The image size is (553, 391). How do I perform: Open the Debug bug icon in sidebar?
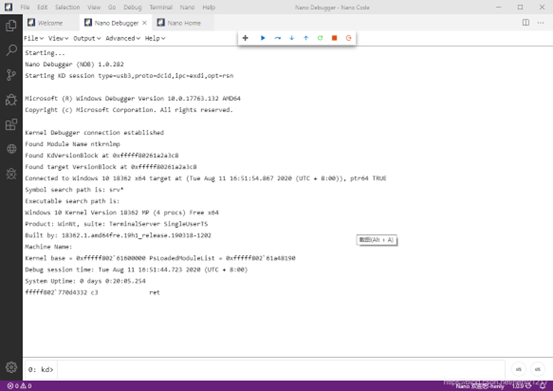coord(11,100)
